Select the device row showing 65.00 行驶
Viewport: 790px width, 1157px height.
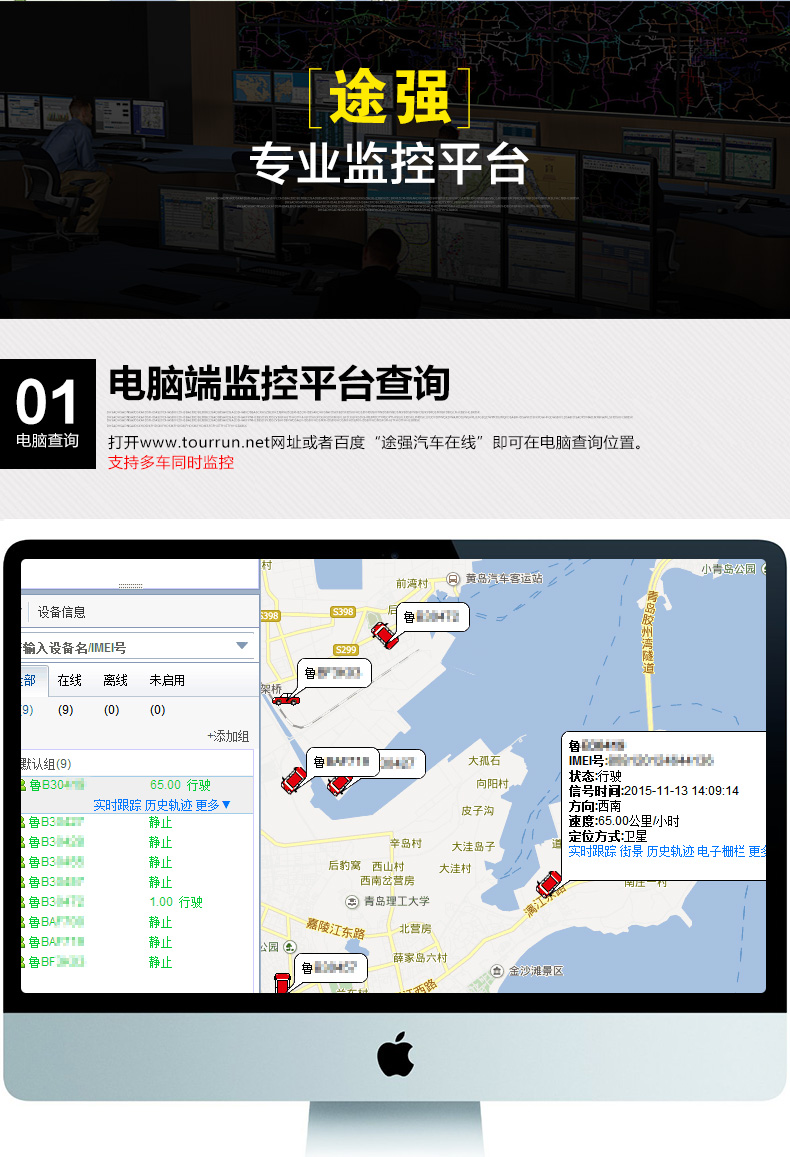coord(137,785)
